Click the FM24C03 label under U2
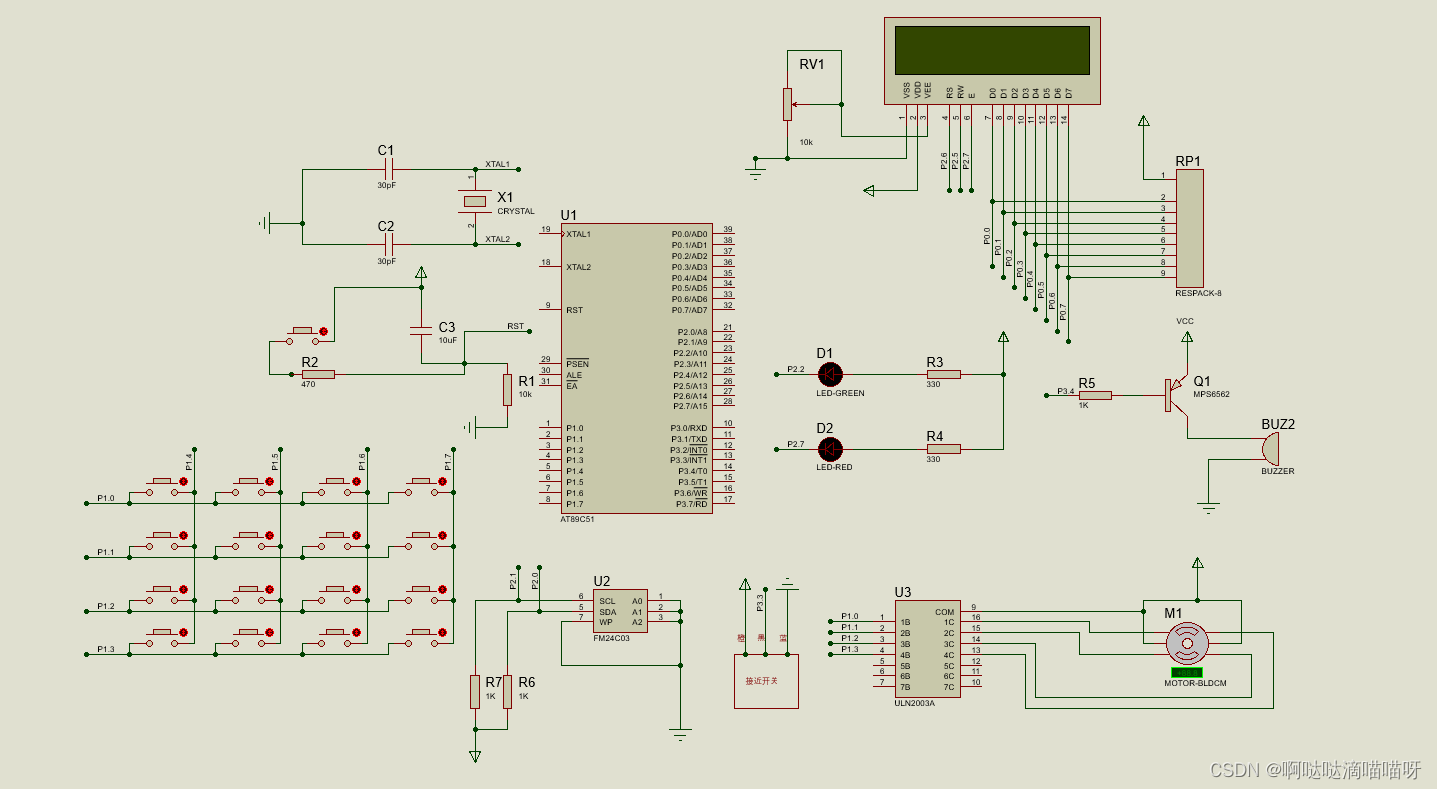 (610, 637)
